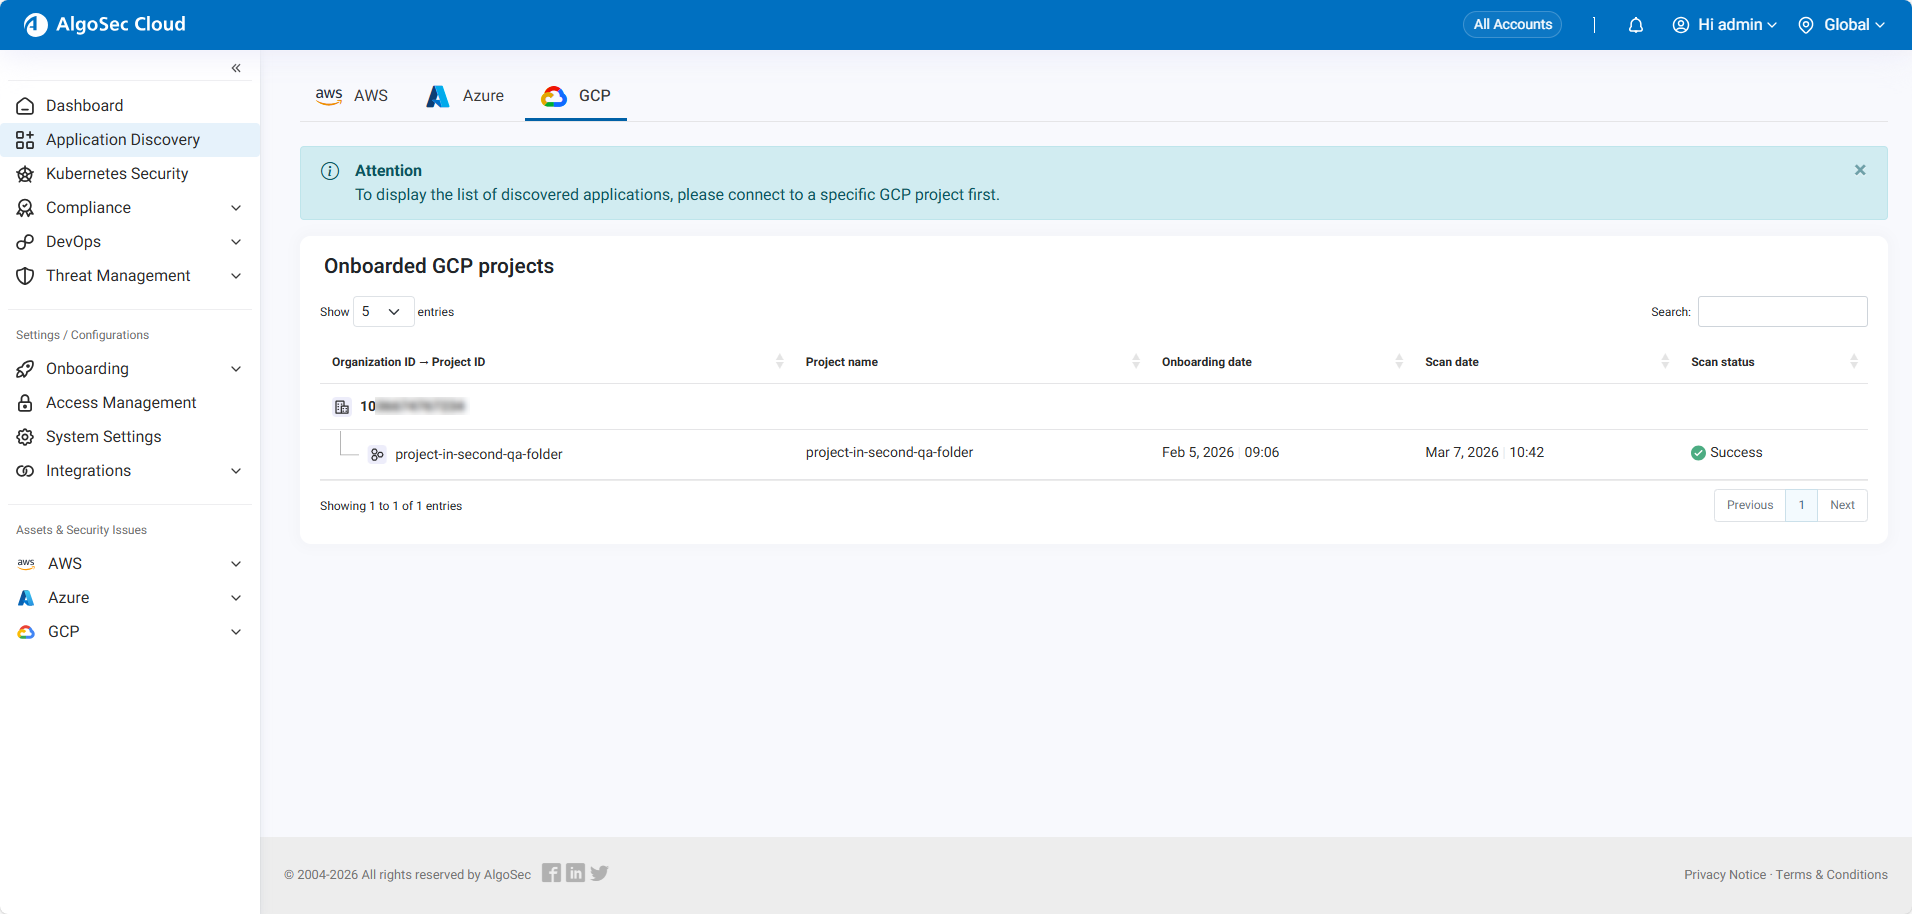Open the Global region dropdown
The height and width of the screenshot is (914, 1912).
pos(1841,25)
